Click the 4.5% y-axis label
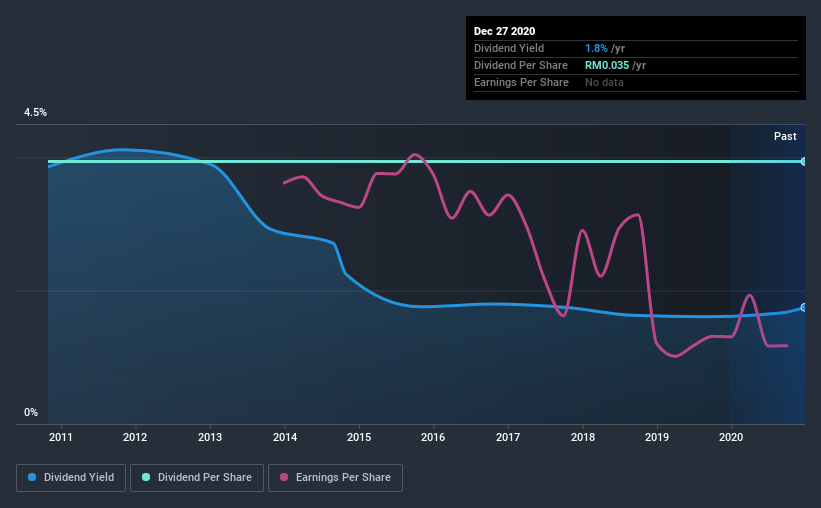 pyautogui.click(x=35, y=113)
